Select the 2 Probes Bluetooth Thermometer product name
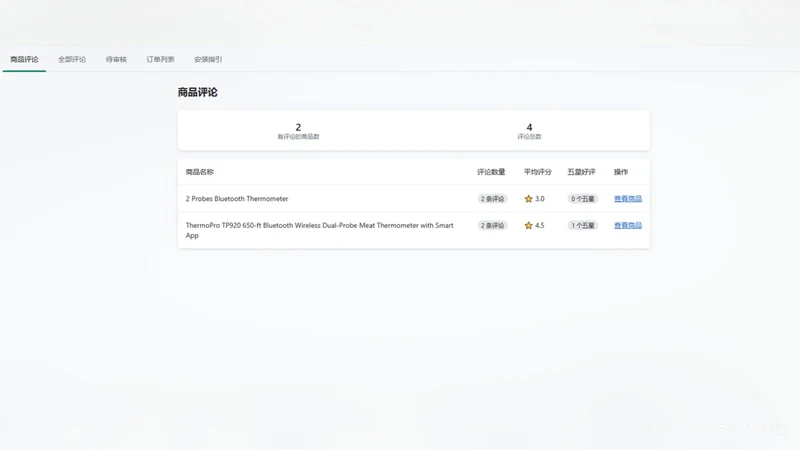The height and width of the screenshot is (450, 800). pyautogui.click(x=237, y=199)
